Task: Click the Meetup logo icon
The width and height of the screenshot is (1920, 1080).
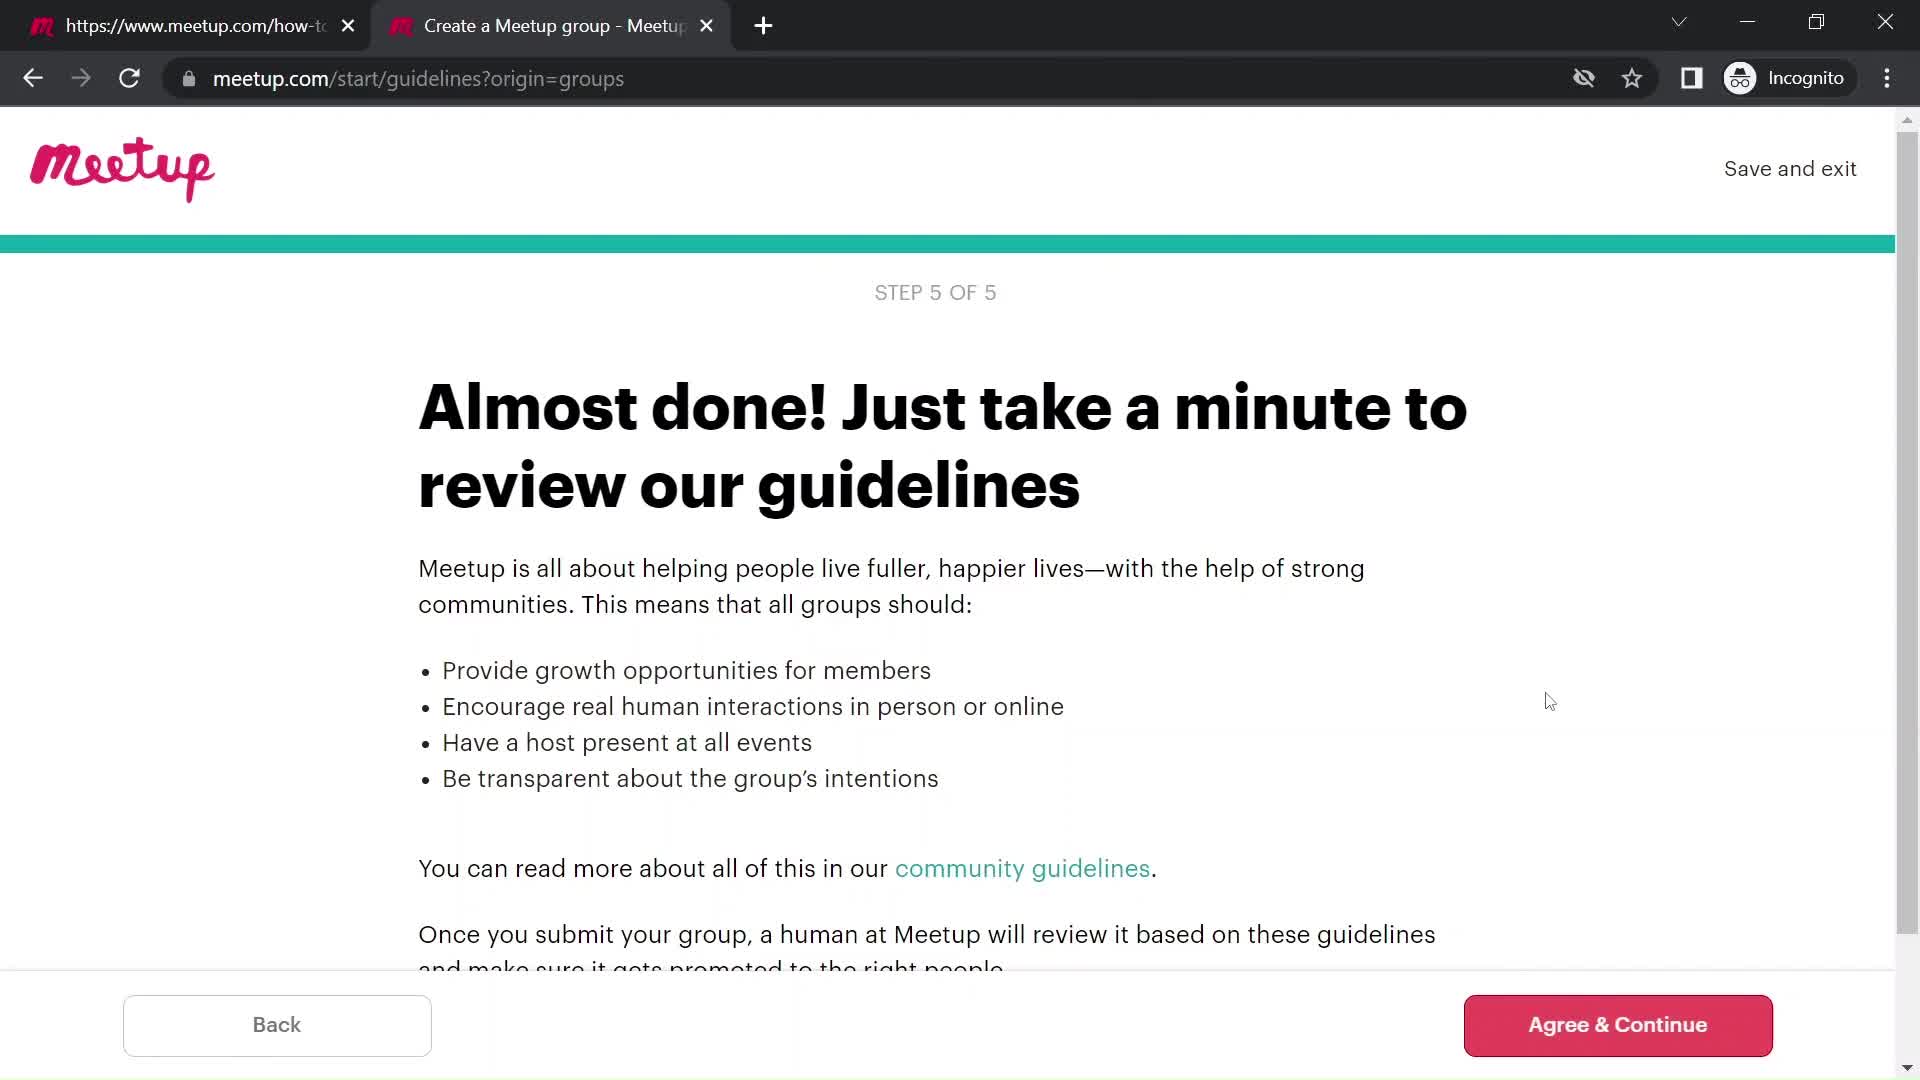Action: 121,169
